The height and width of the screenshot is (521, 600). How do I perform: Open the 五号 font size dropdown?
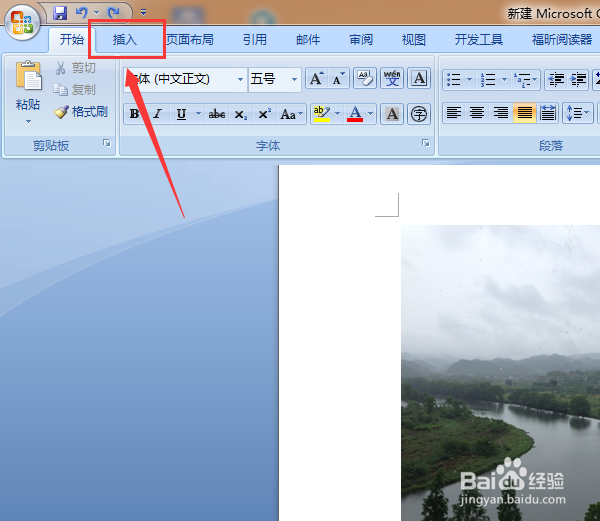tap(294, 79)
